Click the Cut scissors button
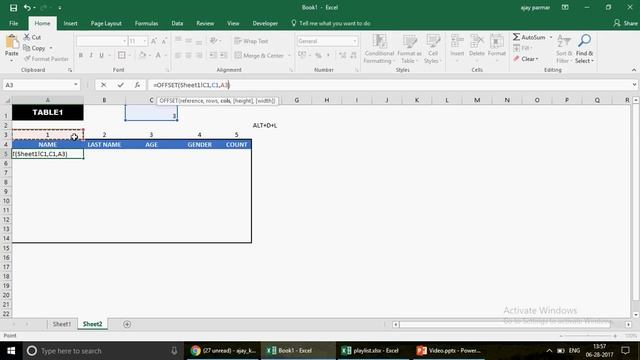640x360 pixels. click(32, 37)
